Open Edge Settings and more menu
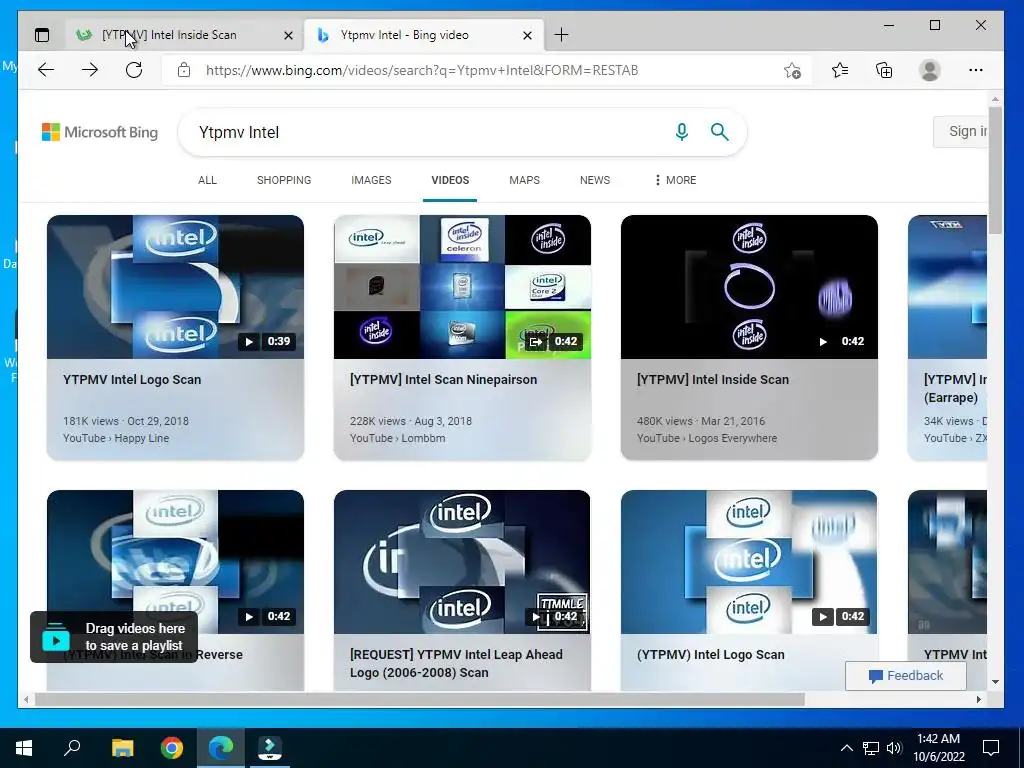The image size is (1024, 768). [x=976, y=70]
